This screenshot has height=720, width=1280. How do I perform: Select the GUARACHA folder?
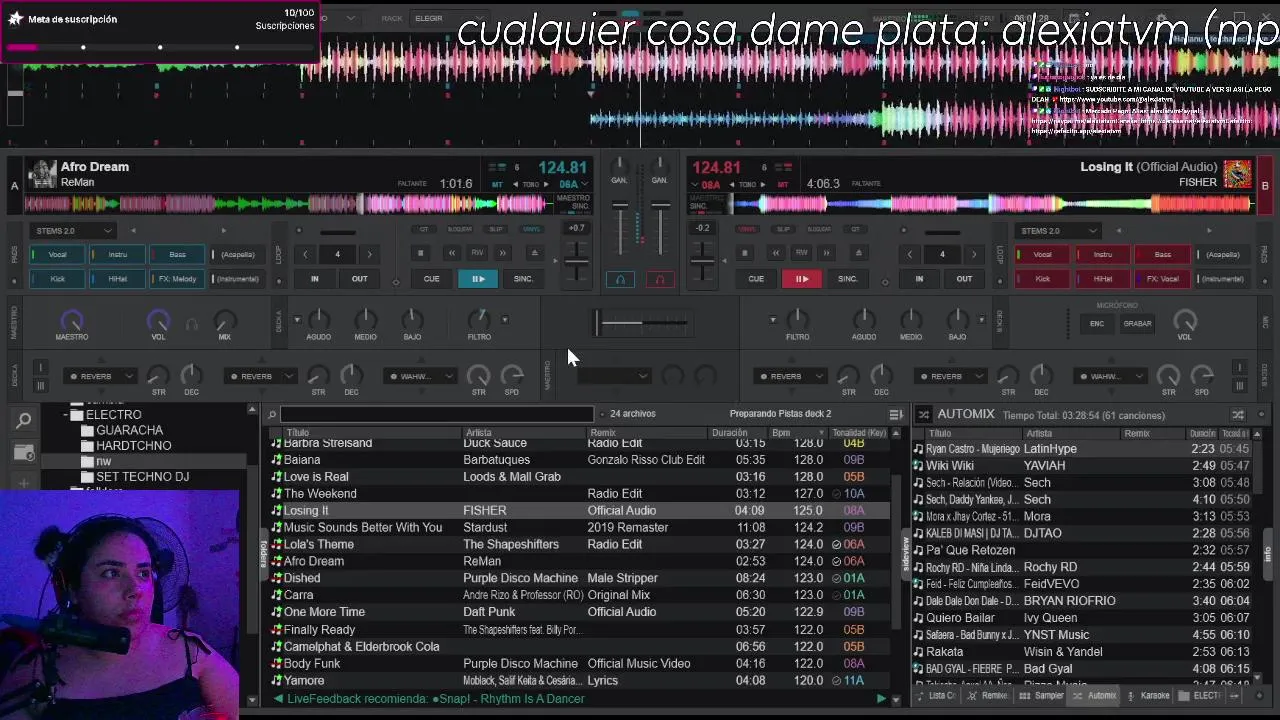(129, 430)
